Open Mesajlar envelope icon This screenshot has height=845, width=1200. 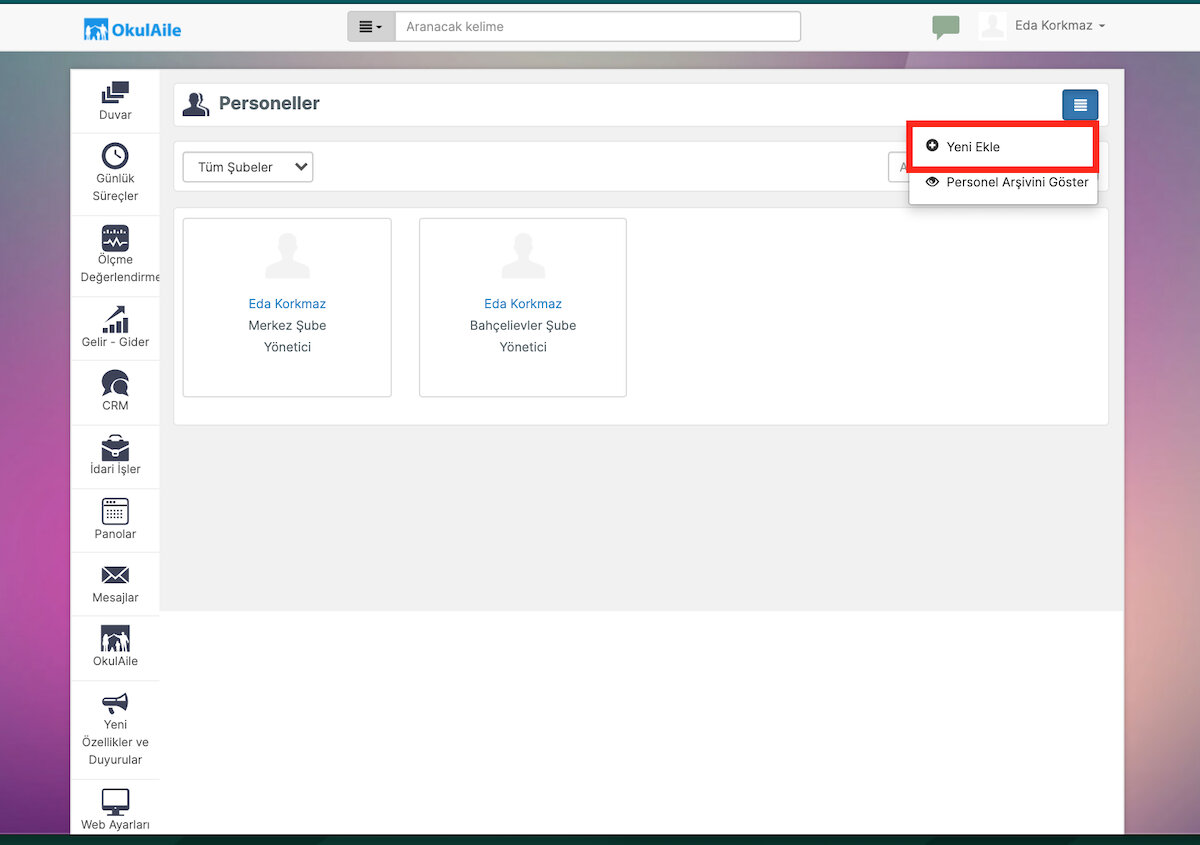coord(115,575)
